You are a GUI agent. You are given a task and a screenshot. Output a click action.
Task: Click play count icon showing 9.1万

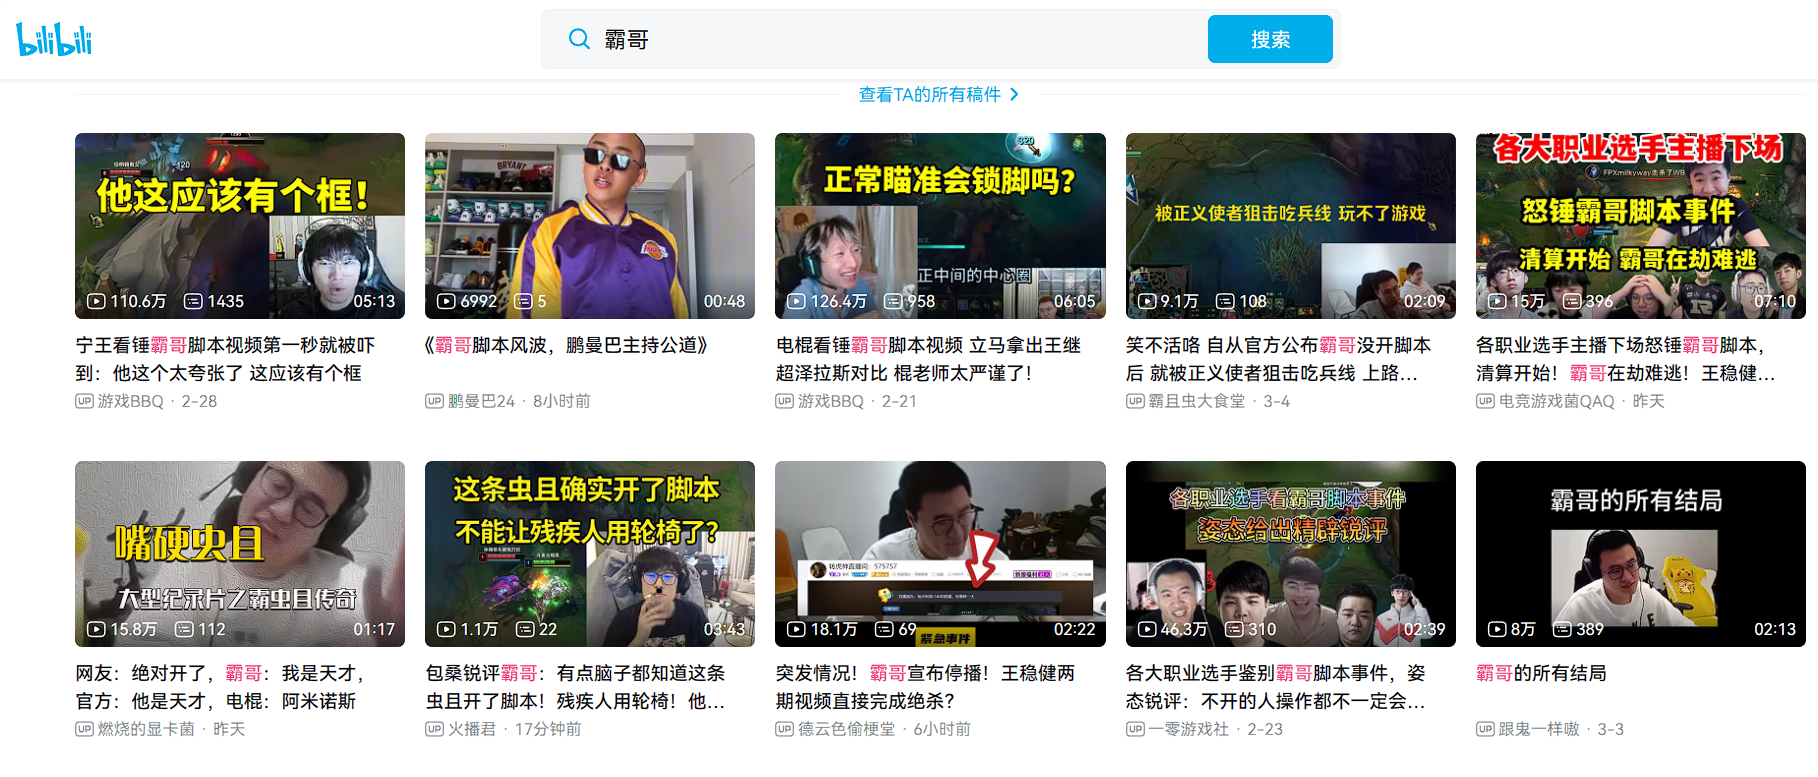point(1147,301)
